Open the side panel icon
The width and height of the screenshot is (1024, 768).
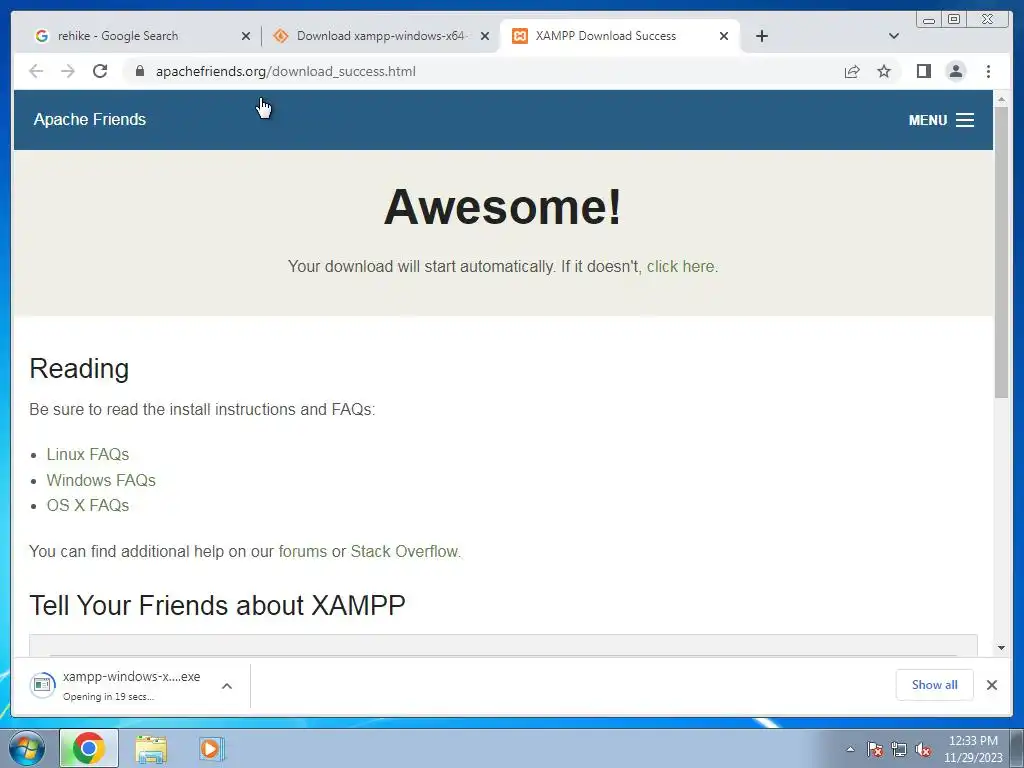point(923,71)
